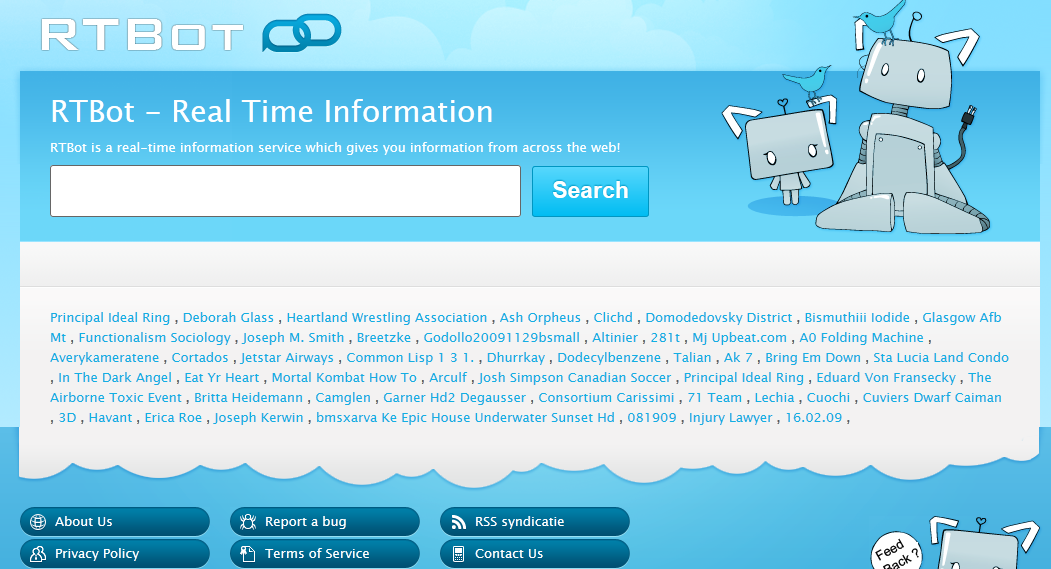This screenshot has height=569, width=1051.
Task: Open the 281t link
Action: 666,338
